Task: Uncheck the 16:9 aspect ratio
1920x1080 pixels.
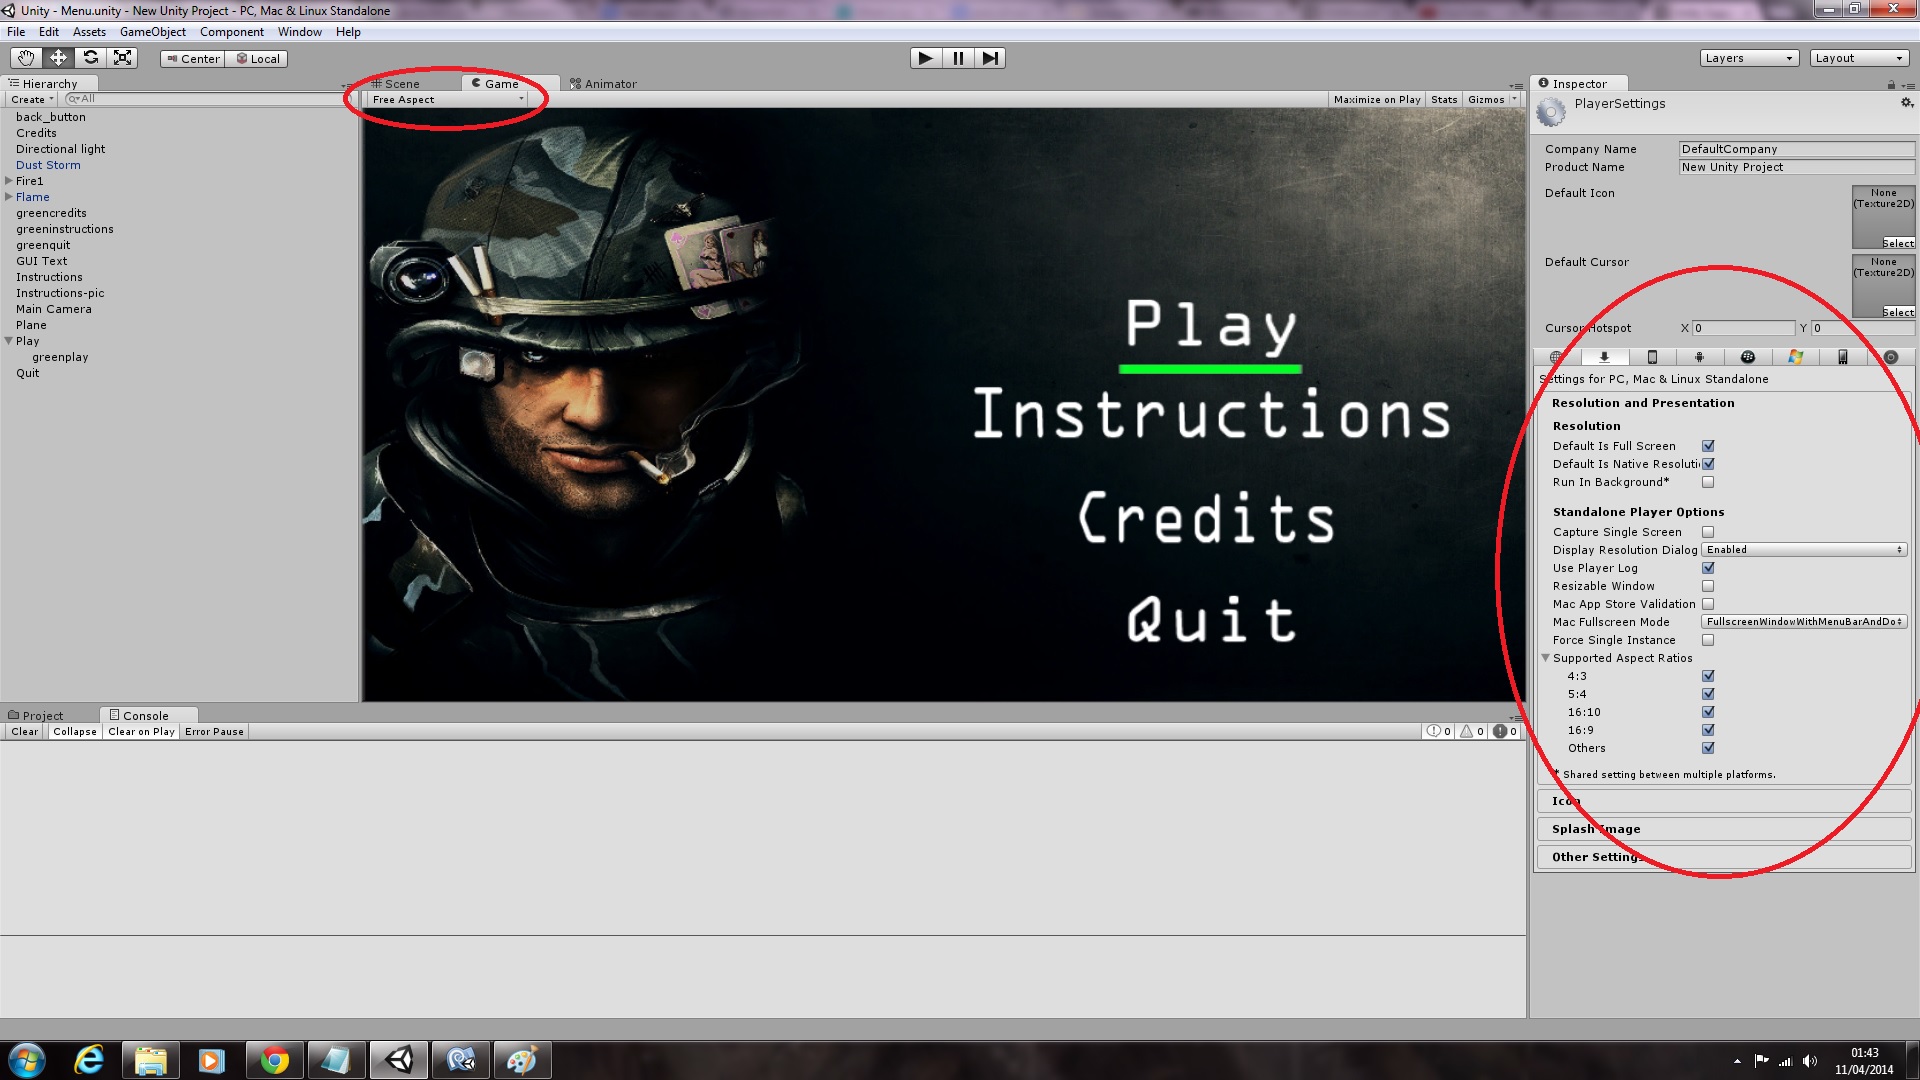Action: coord(1708,730)
